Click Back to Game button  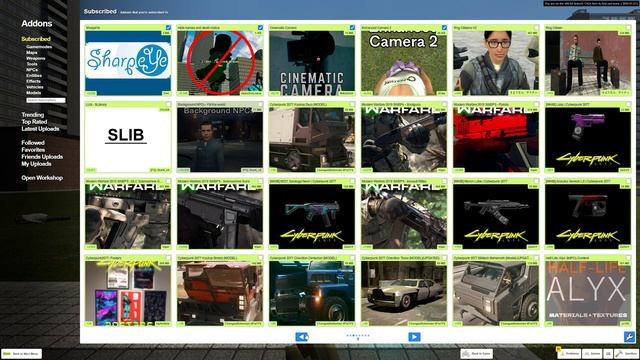point(476,354)
